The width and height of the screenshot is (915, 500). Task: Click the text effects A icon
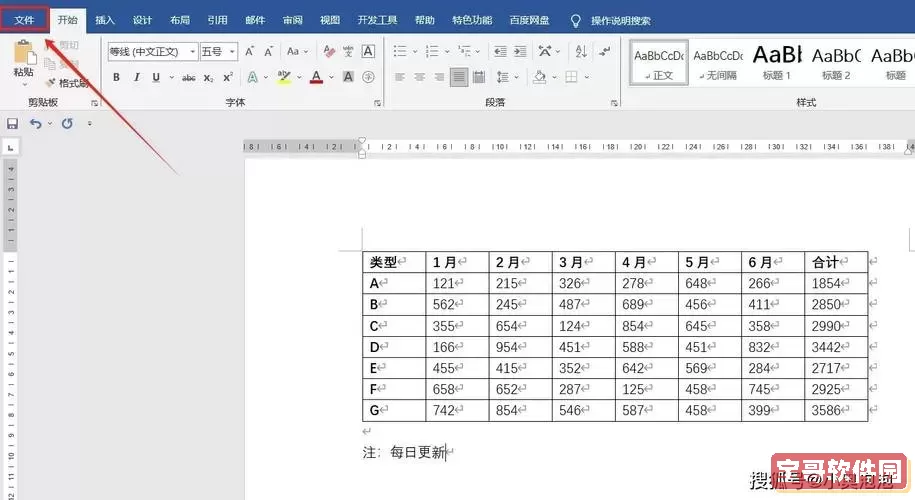(x=252, y=77)
